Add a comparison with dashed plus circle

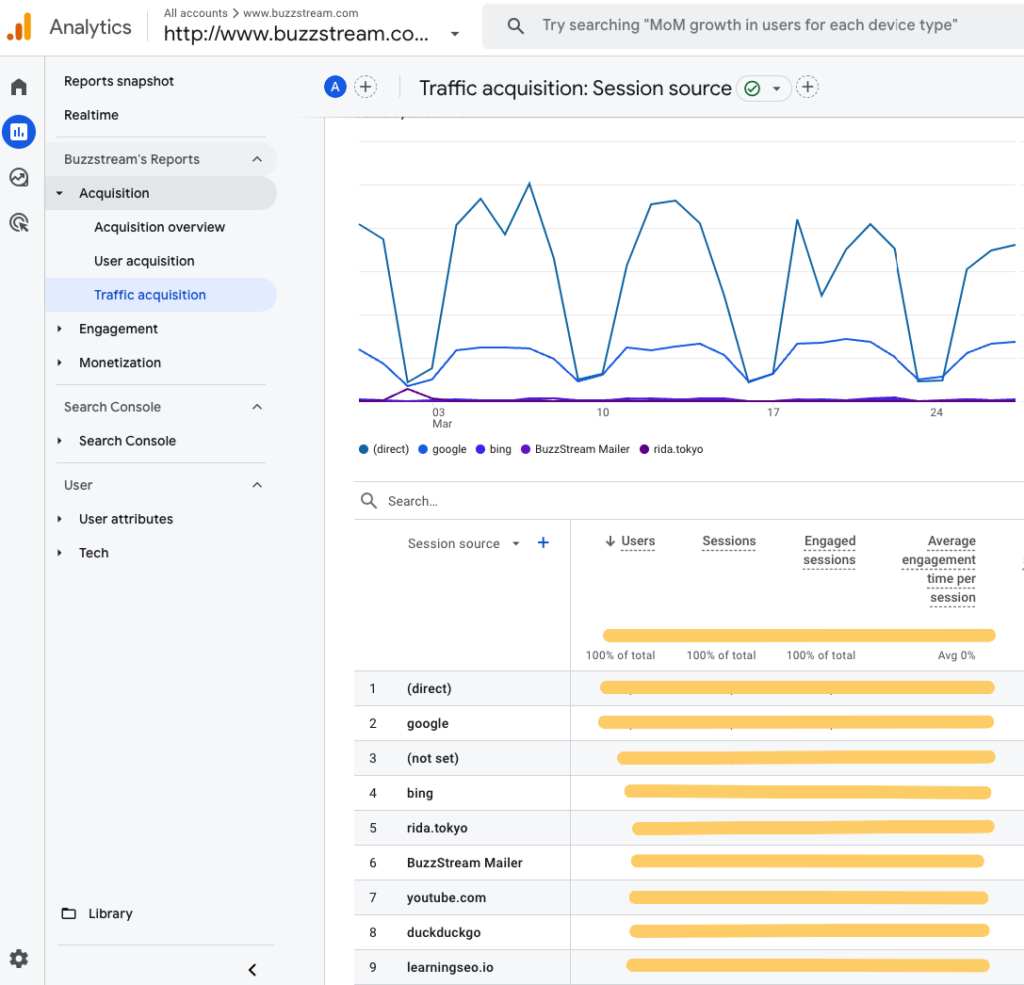click(366, 87)
